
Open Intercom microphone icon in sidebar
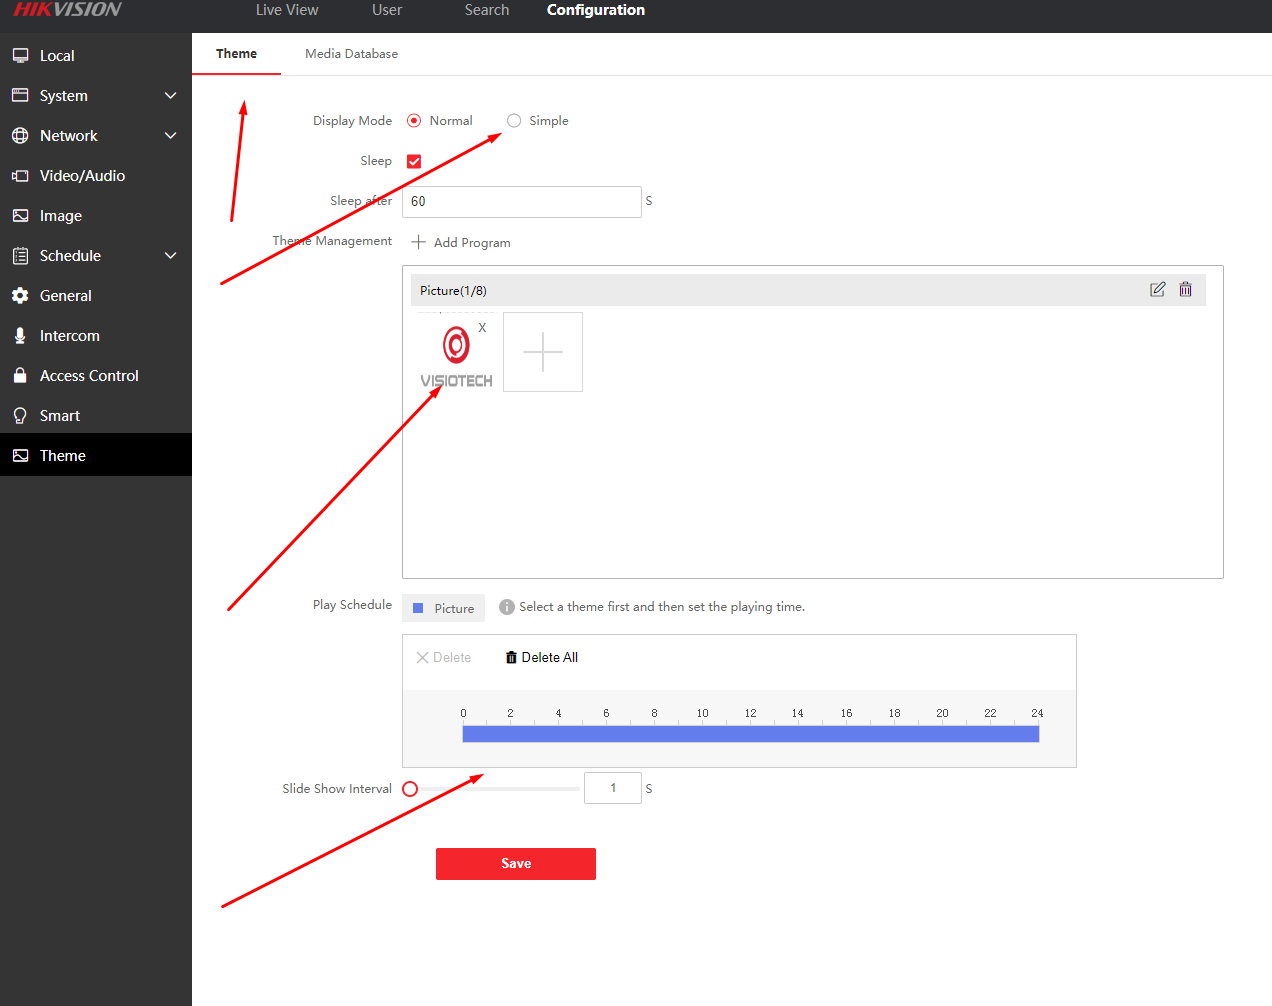coord(20,336)
